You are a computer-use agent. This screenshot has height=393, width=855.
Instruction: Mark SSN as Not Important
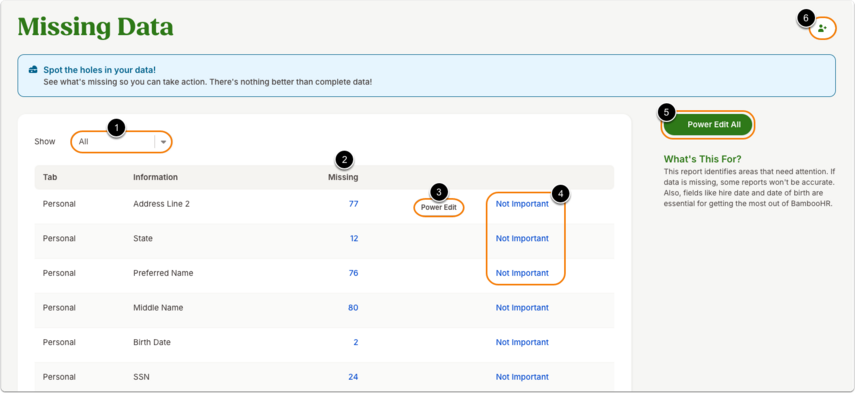[x=522, y=377]
